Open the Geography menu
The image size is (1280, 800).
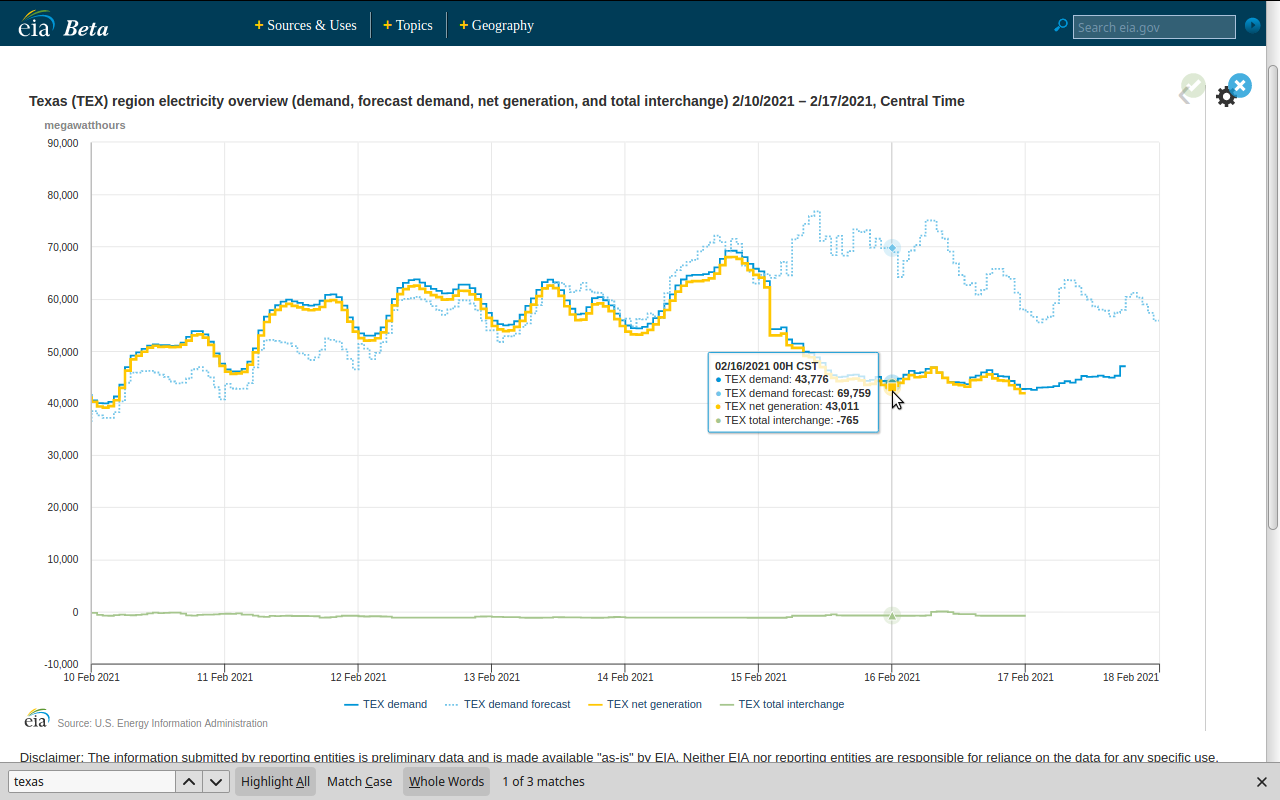click(x=497, y=25)
